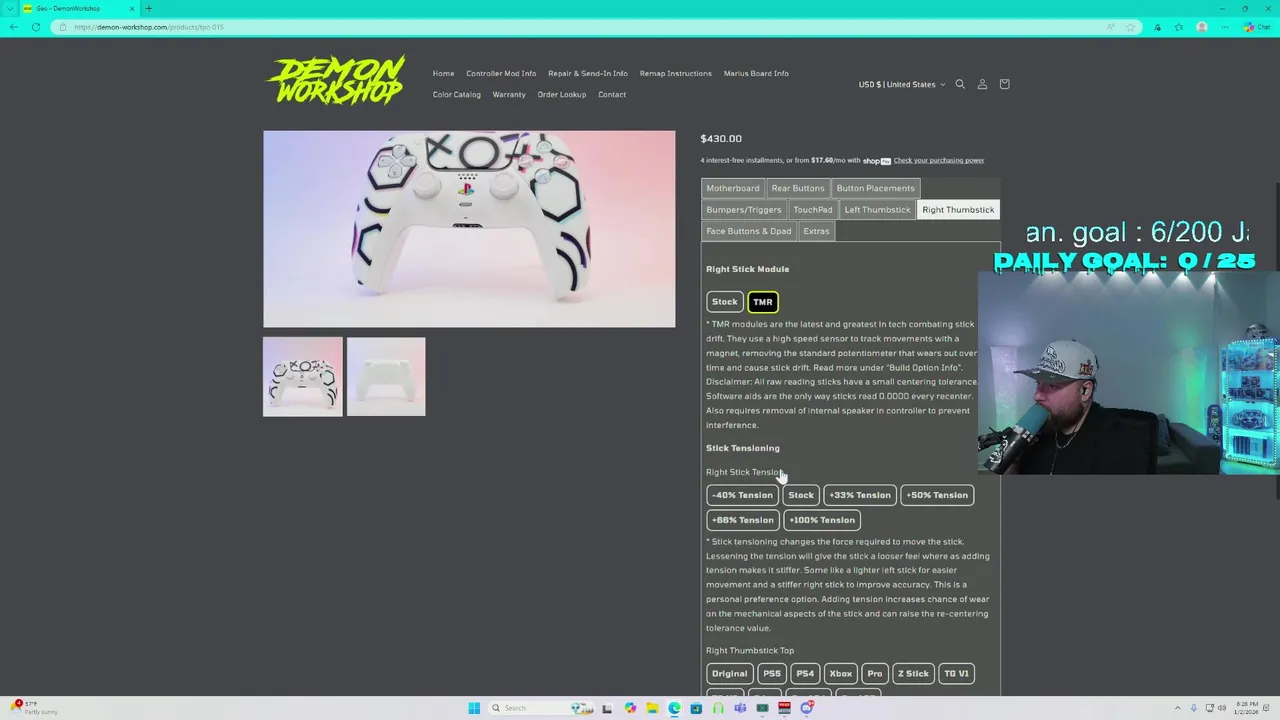The image size is (1280, 720).
Task: Open File Explorer from the taskbar
Action: pyautogui.click(x=652, y=708)
